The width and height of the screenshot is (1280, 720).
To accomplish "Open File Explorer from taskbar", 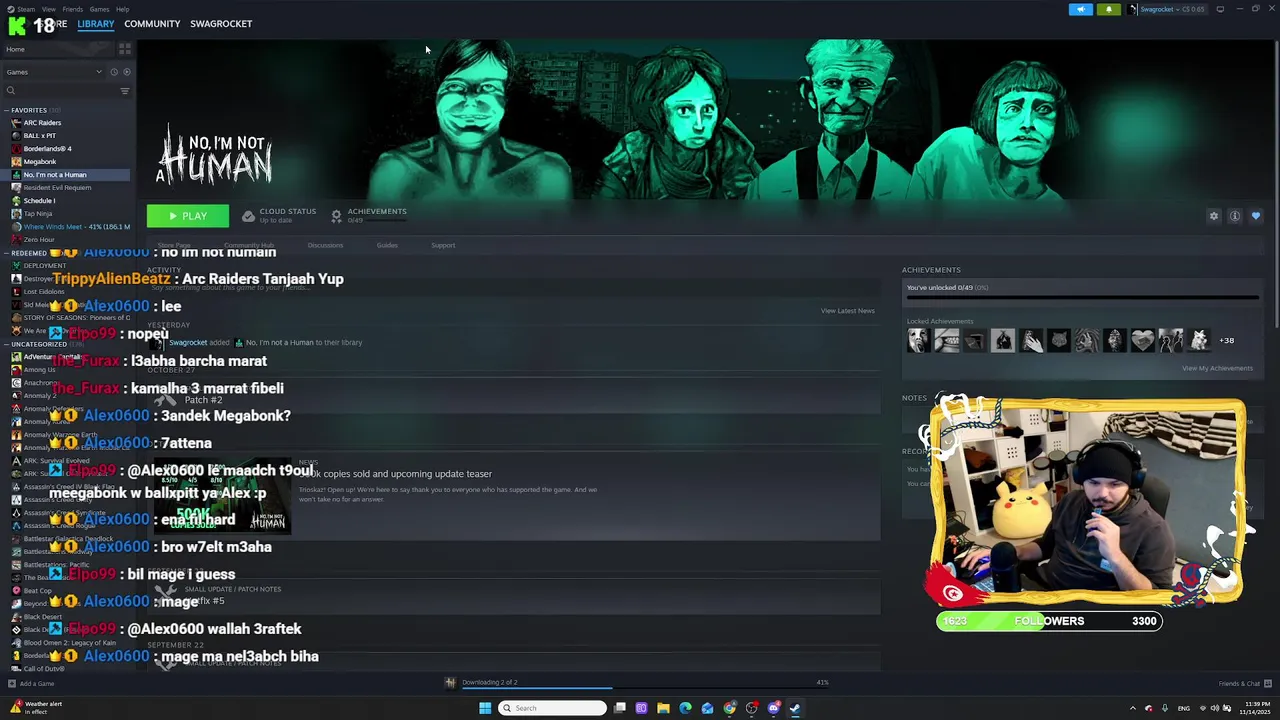I will [x=663, y=708].
